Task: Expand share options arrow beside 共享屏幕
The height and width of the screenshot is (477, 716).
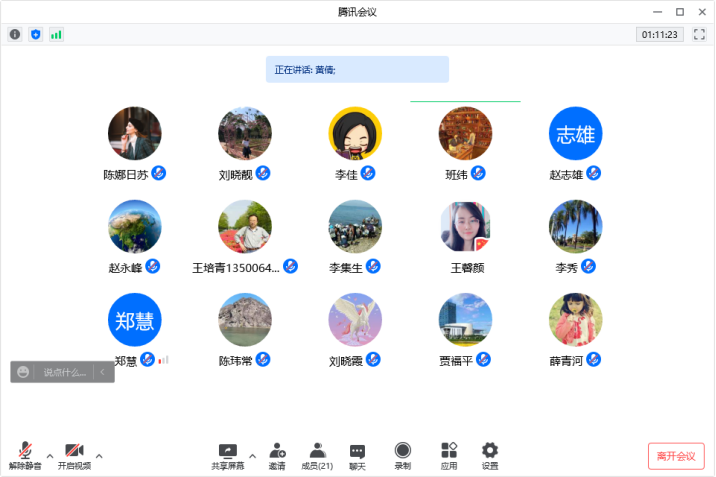Action: (x=252, y=456)
